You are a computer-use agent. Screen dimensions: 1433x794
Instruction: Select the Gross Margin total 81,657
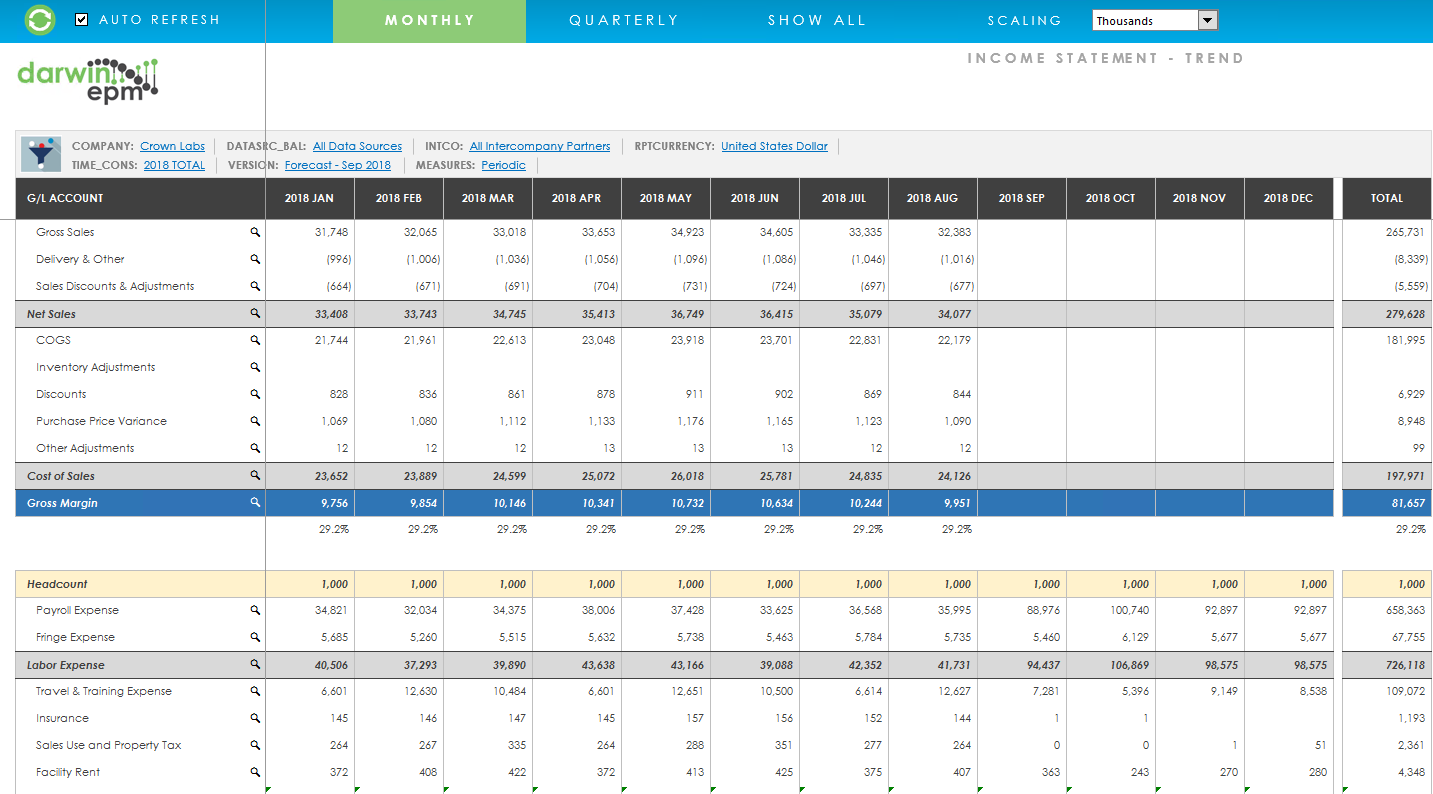pyautogui.click(x=1408, y=503)
